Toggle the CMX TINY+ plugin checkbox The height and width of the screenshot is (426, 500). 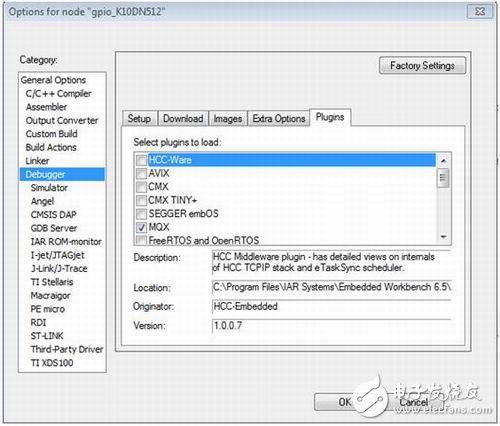click(x=141, y=200)
